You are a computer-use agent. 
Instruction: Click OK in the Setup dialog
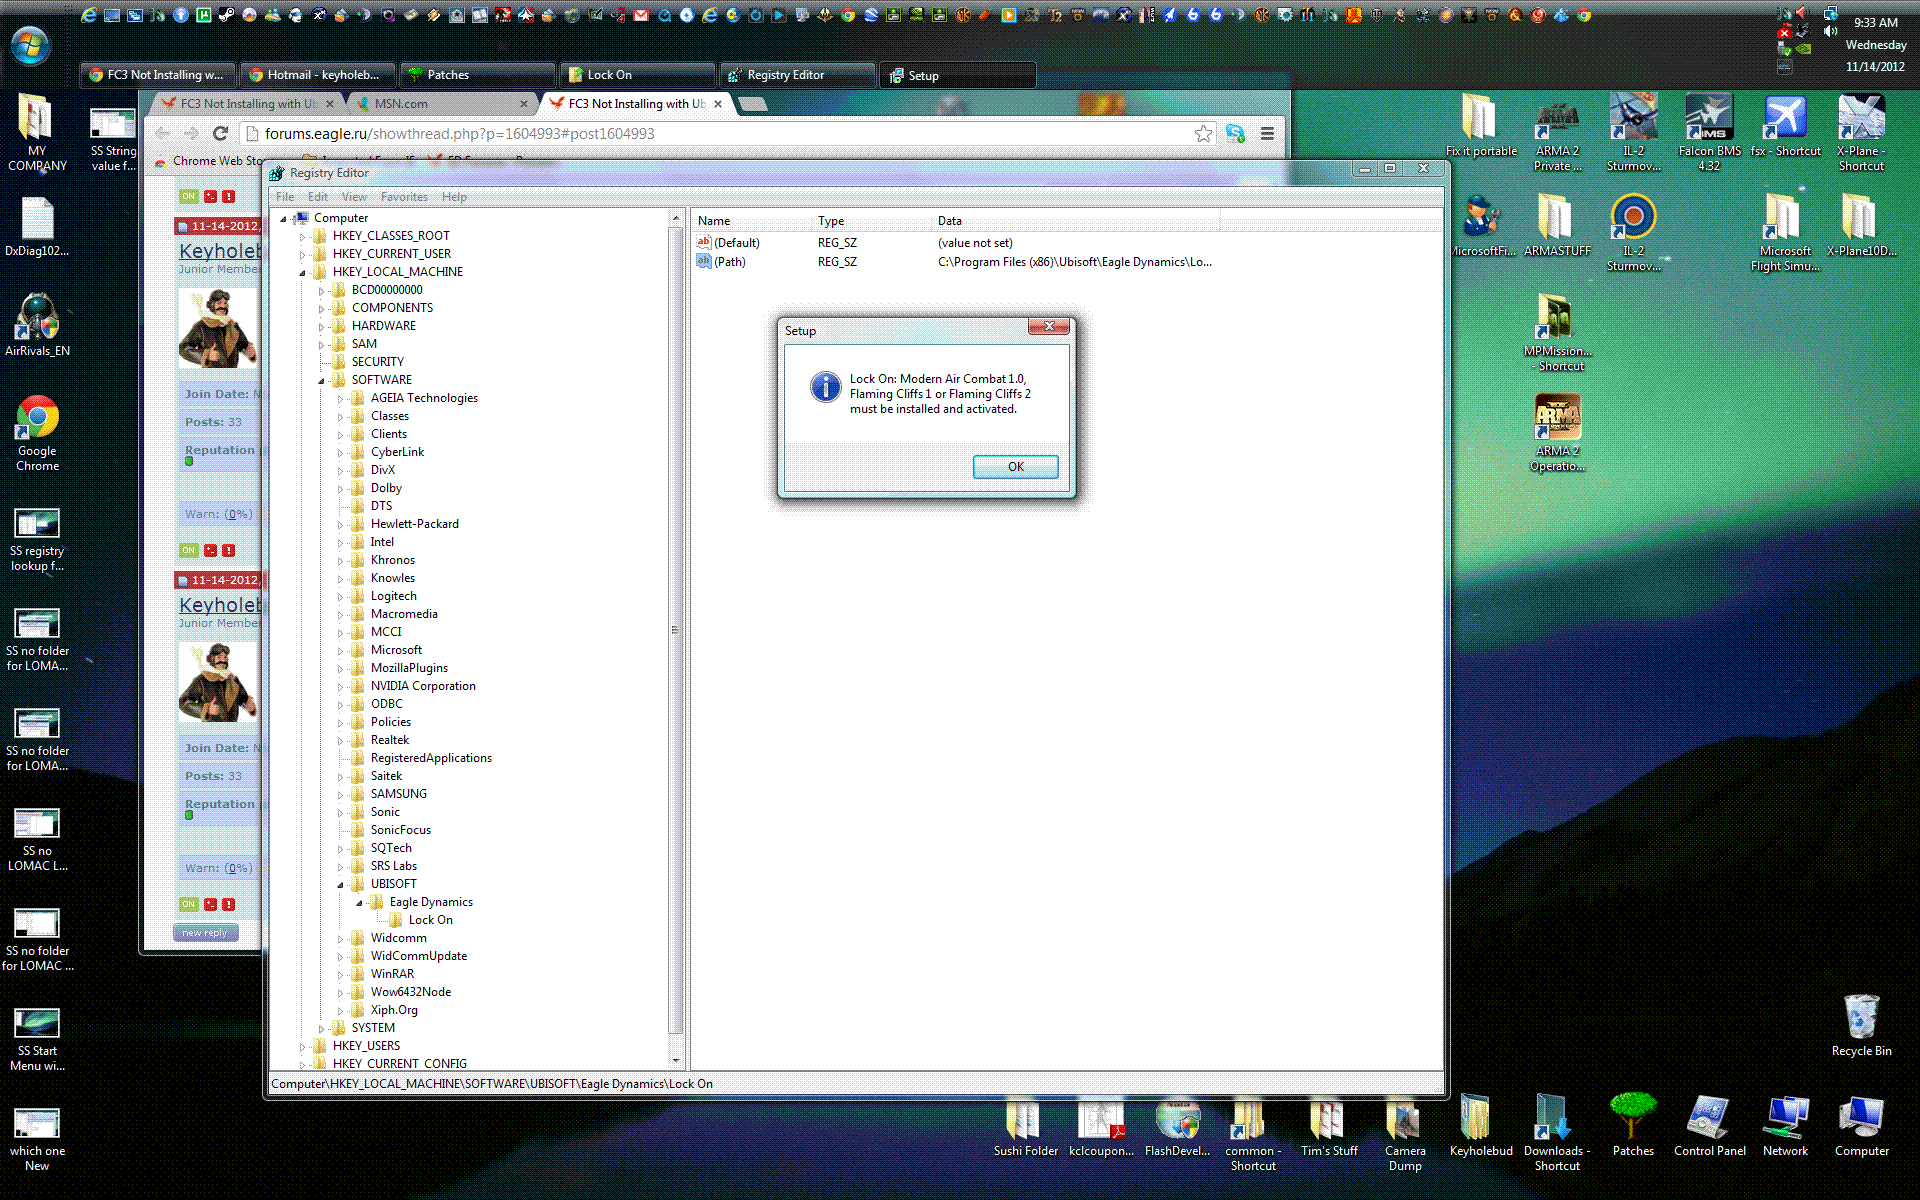1015,467
